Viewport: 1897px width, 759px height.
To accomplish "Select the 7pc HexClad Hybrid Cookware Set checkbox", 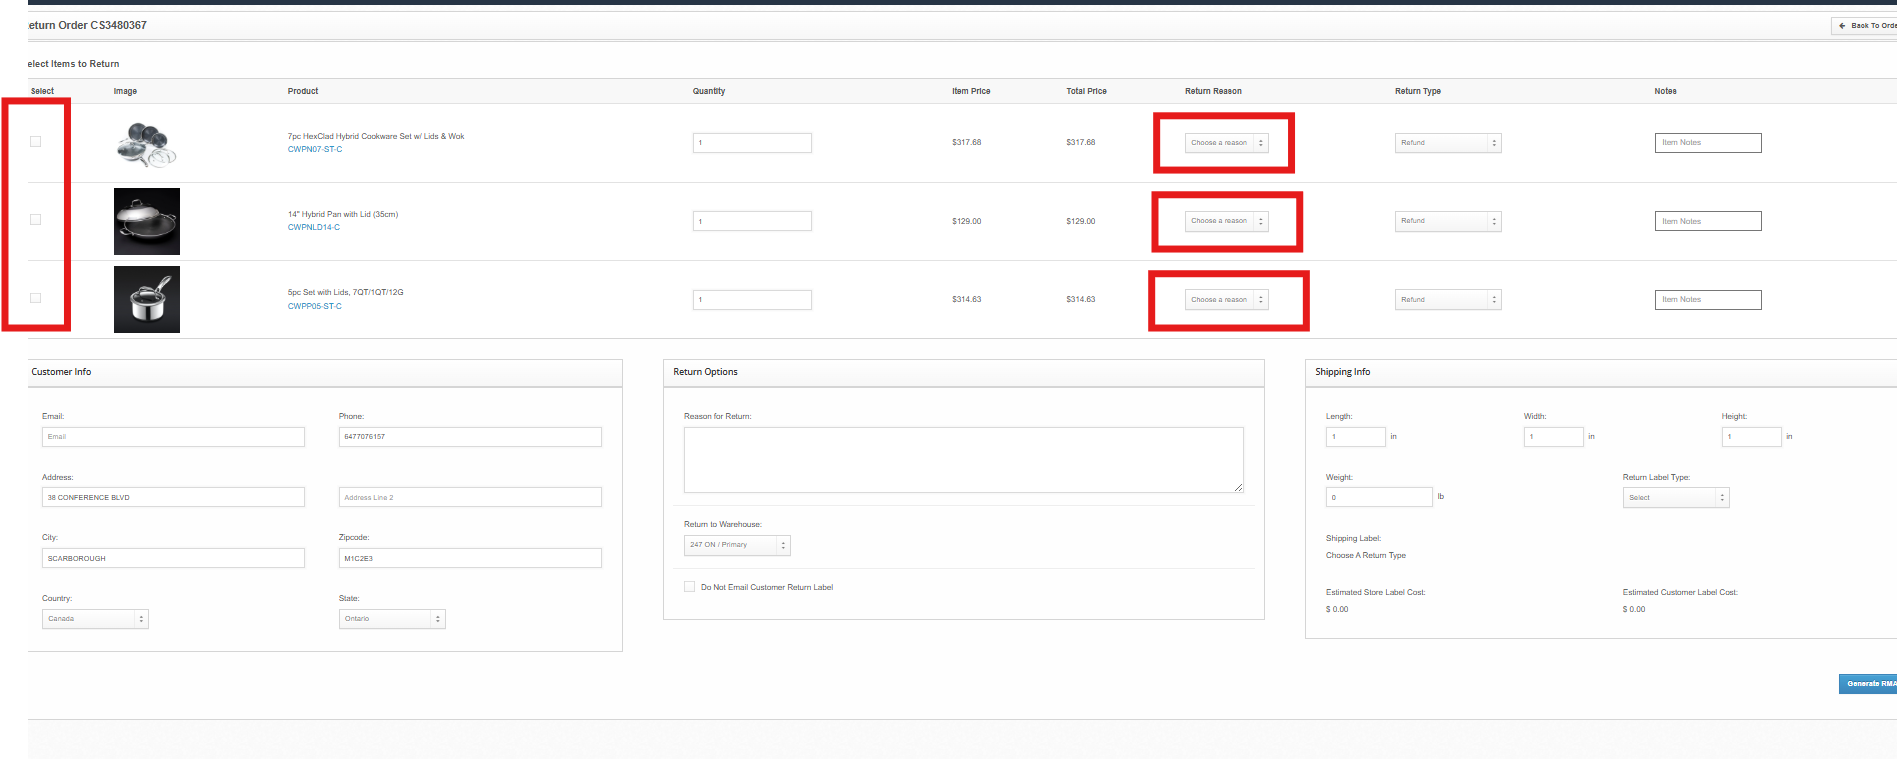I will pos(36,142).
